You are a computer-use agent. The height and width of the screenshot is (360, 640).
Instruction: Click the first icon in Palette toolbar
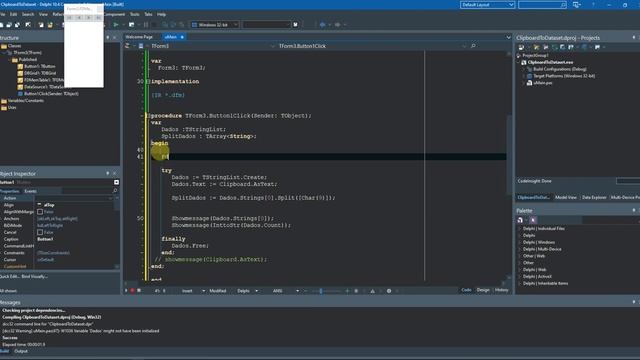(x=520, y=220)
